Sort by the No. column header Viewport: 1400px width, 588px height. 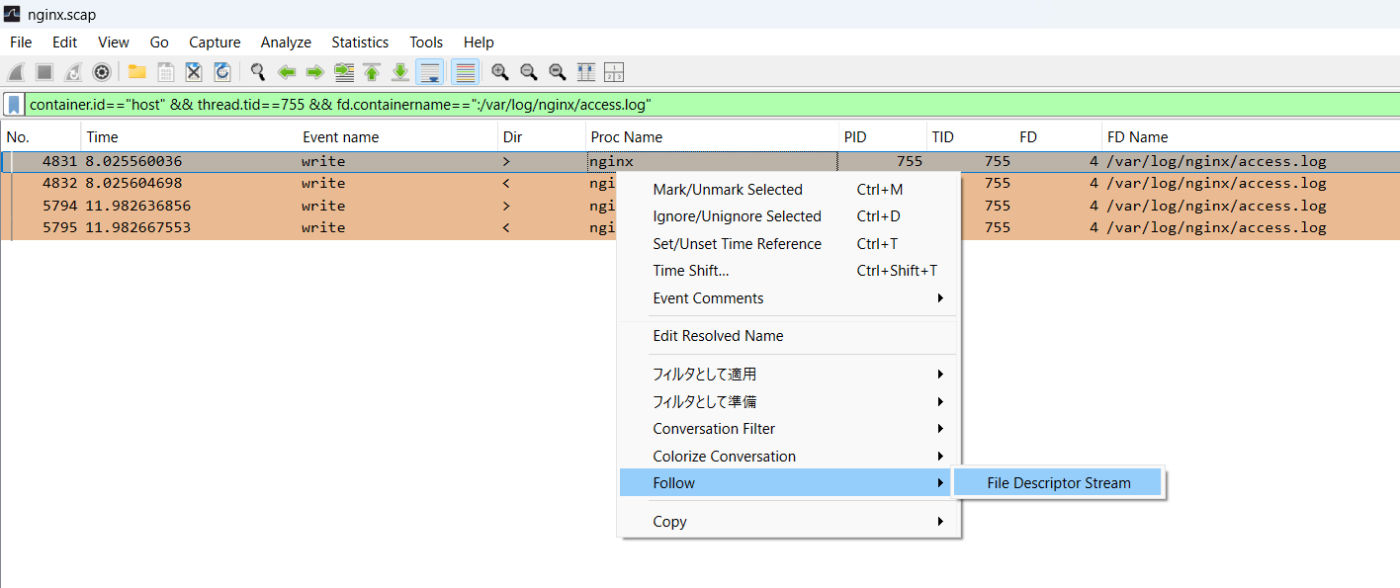click(40, 137)
